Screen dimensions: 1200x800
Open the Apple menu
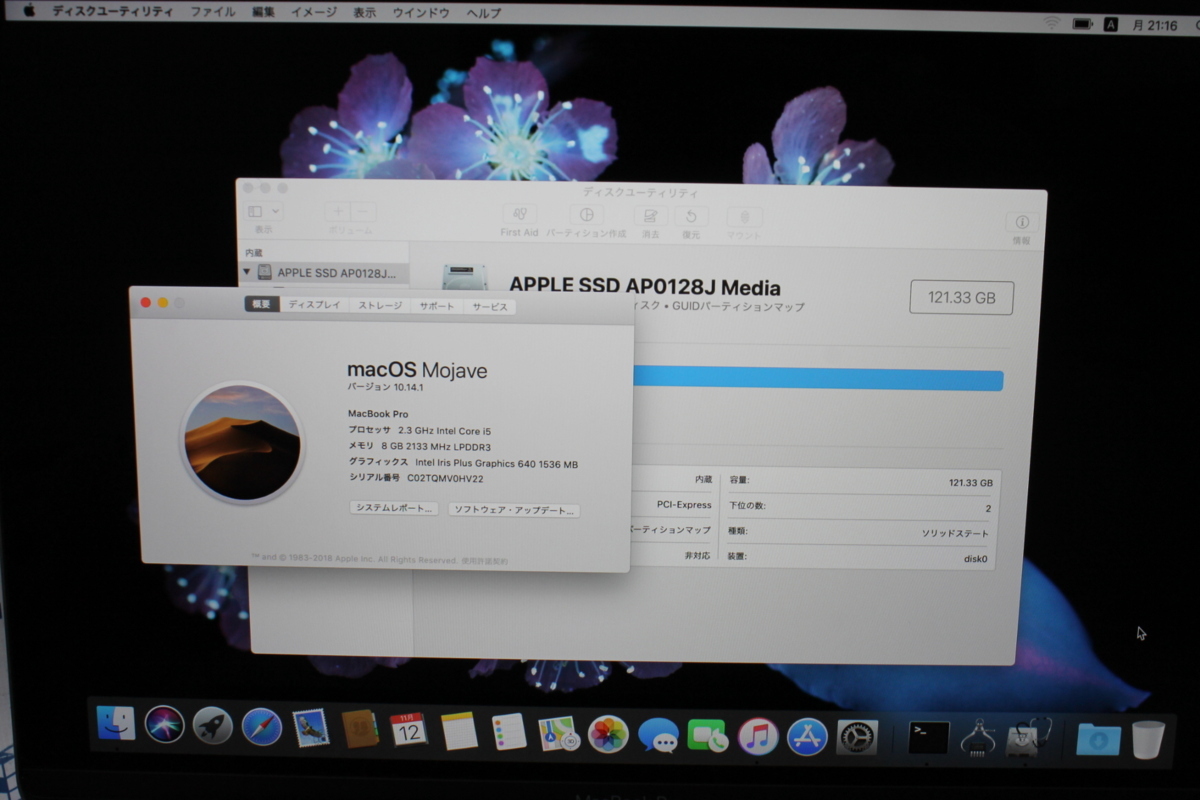point(28,11)
